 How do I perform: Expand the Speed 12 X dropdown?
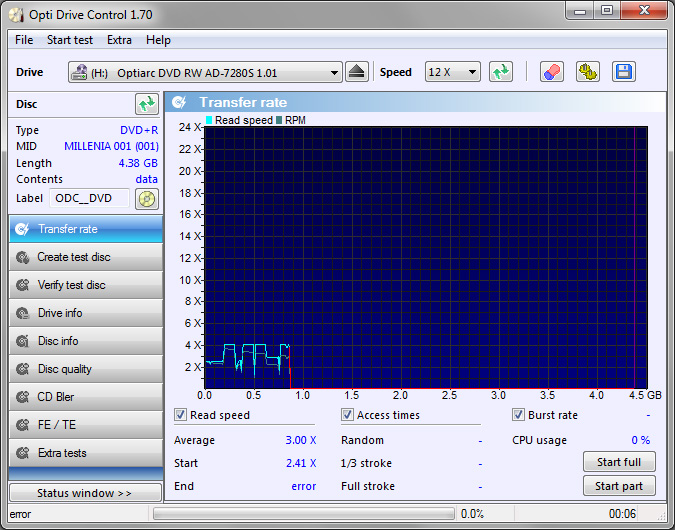452,72
